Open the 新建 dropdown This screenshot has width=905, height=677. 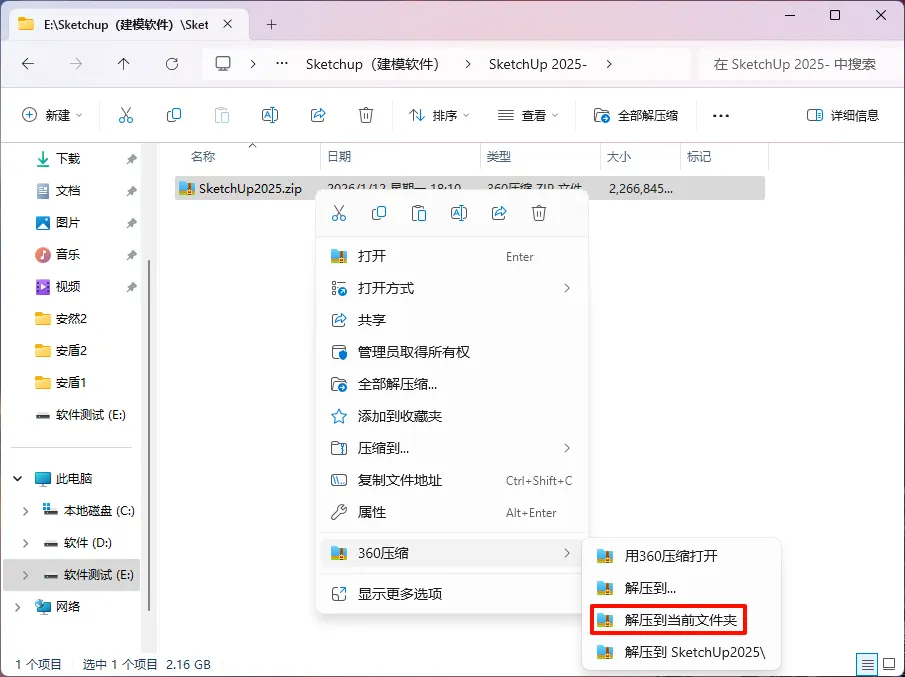[x=52, y=115]
